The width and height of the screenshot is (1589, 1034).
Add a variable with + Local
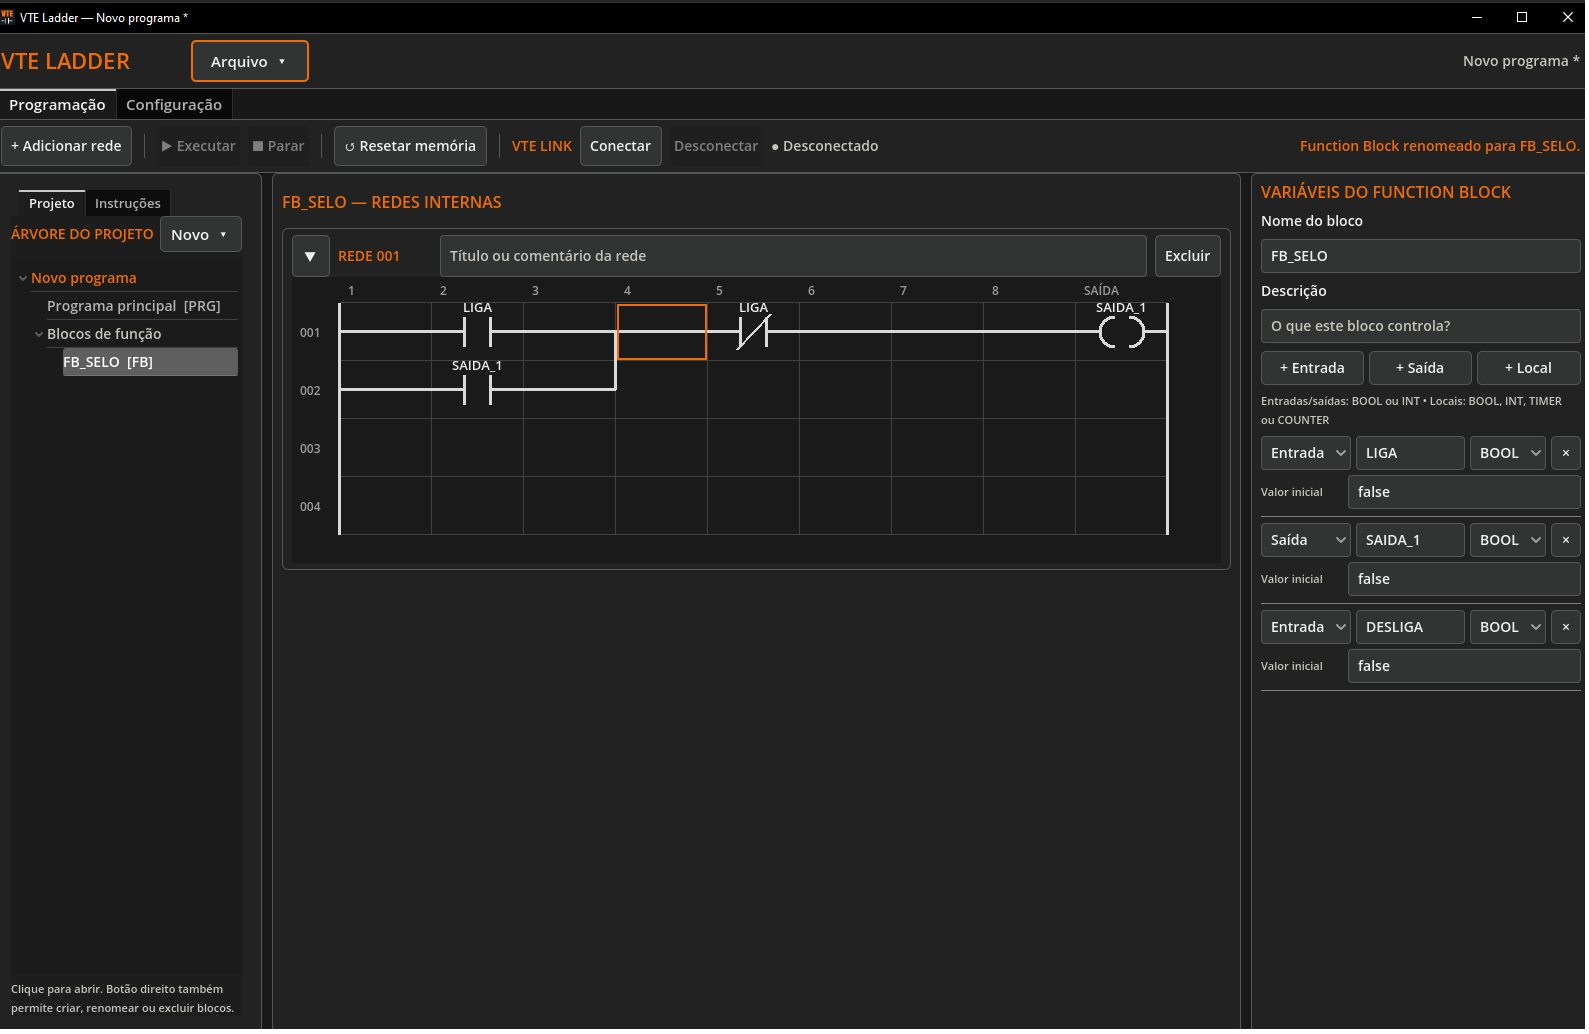coord(1528,368)
